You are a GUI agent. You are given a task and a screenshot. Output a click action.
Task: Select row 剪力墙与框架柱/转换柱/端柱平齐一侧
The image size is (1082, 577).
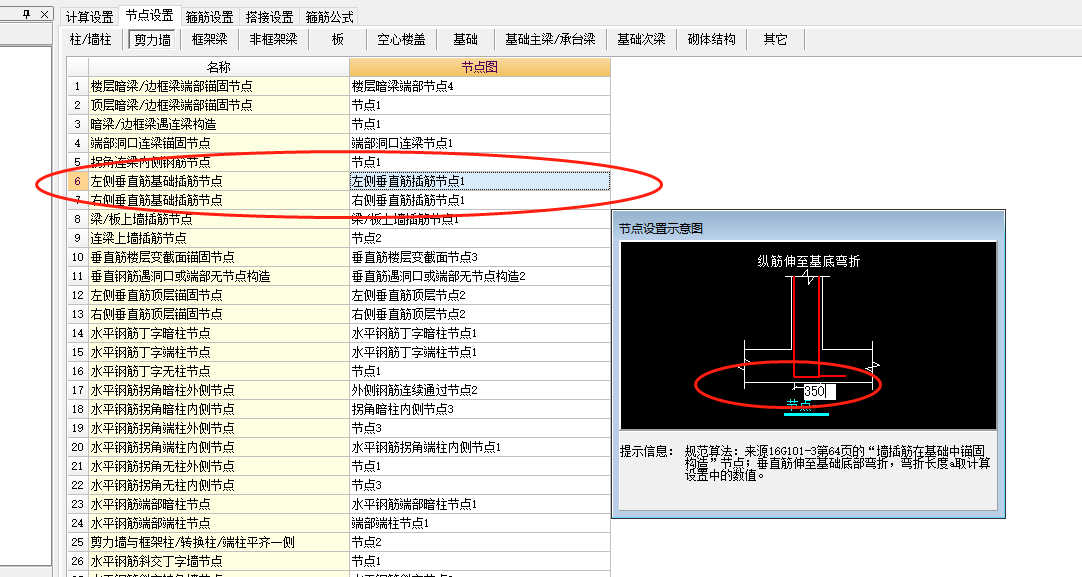point(219,542)
